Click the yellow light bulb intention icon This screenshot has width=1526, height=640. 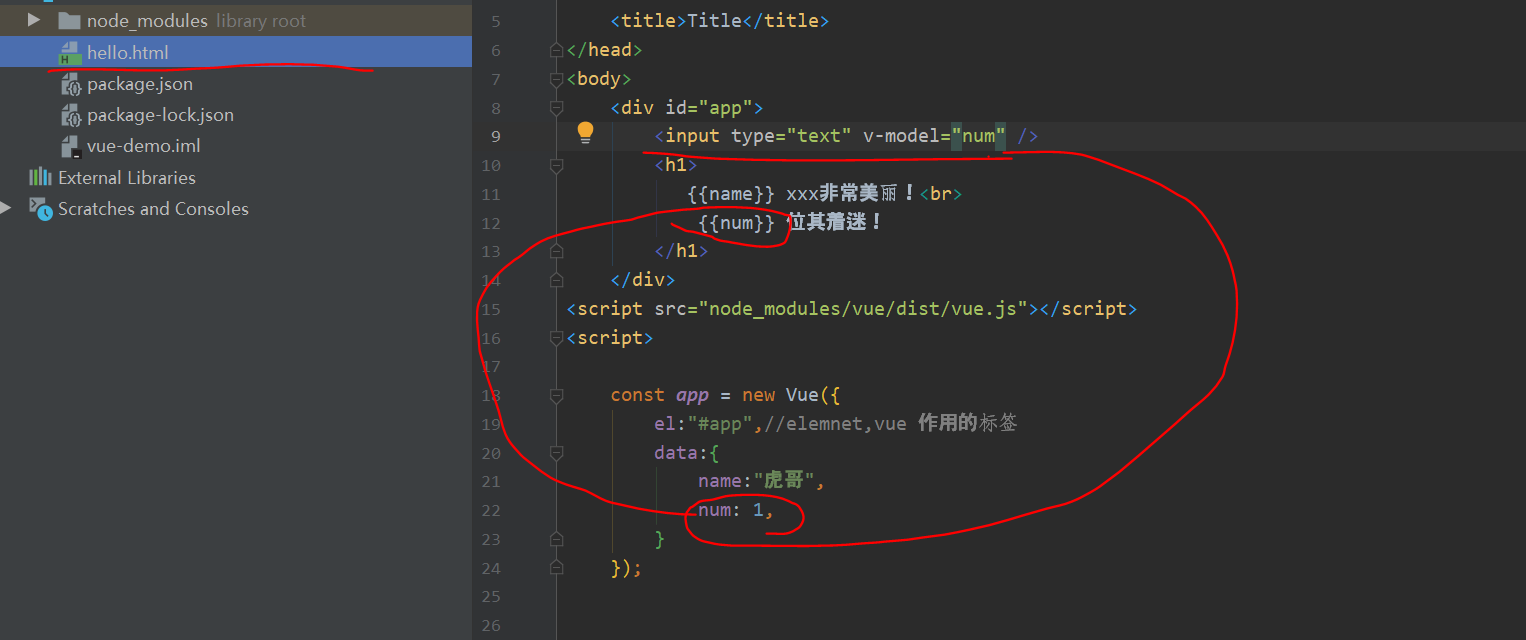(x=585, y=133)
